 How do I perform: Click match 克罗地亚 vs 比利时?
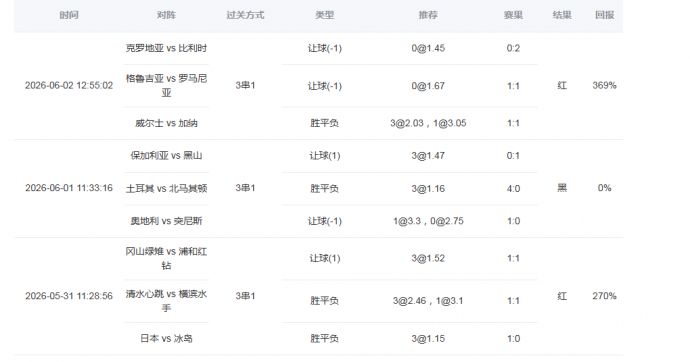(166, 48)
